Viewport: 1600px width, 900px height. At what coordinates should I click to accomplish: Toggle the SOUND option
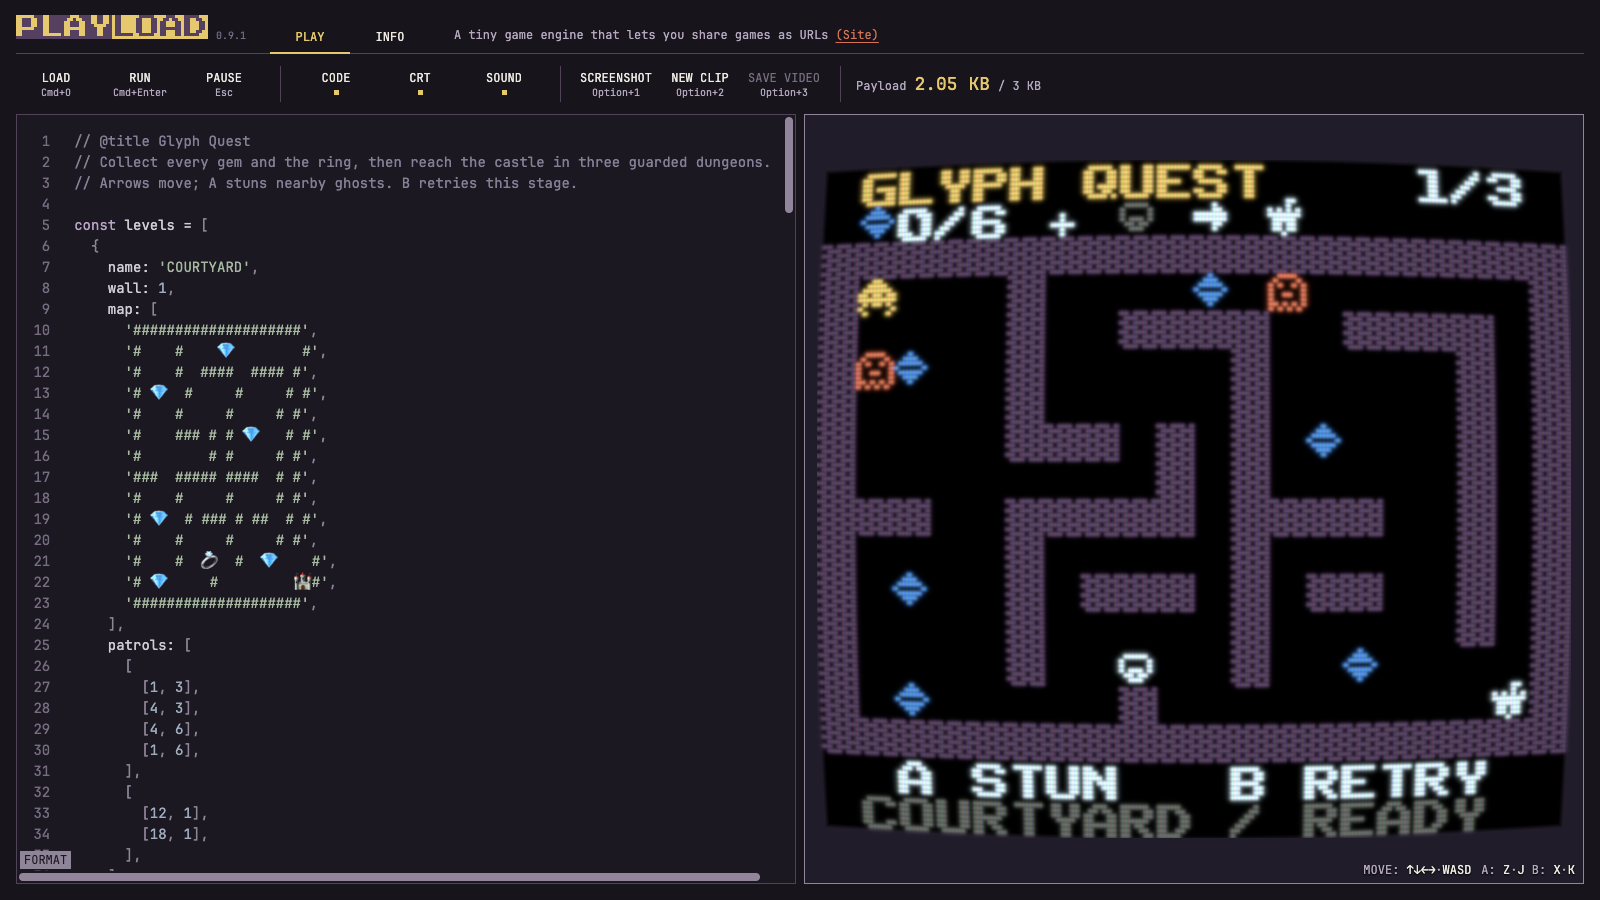coord(504,84)
